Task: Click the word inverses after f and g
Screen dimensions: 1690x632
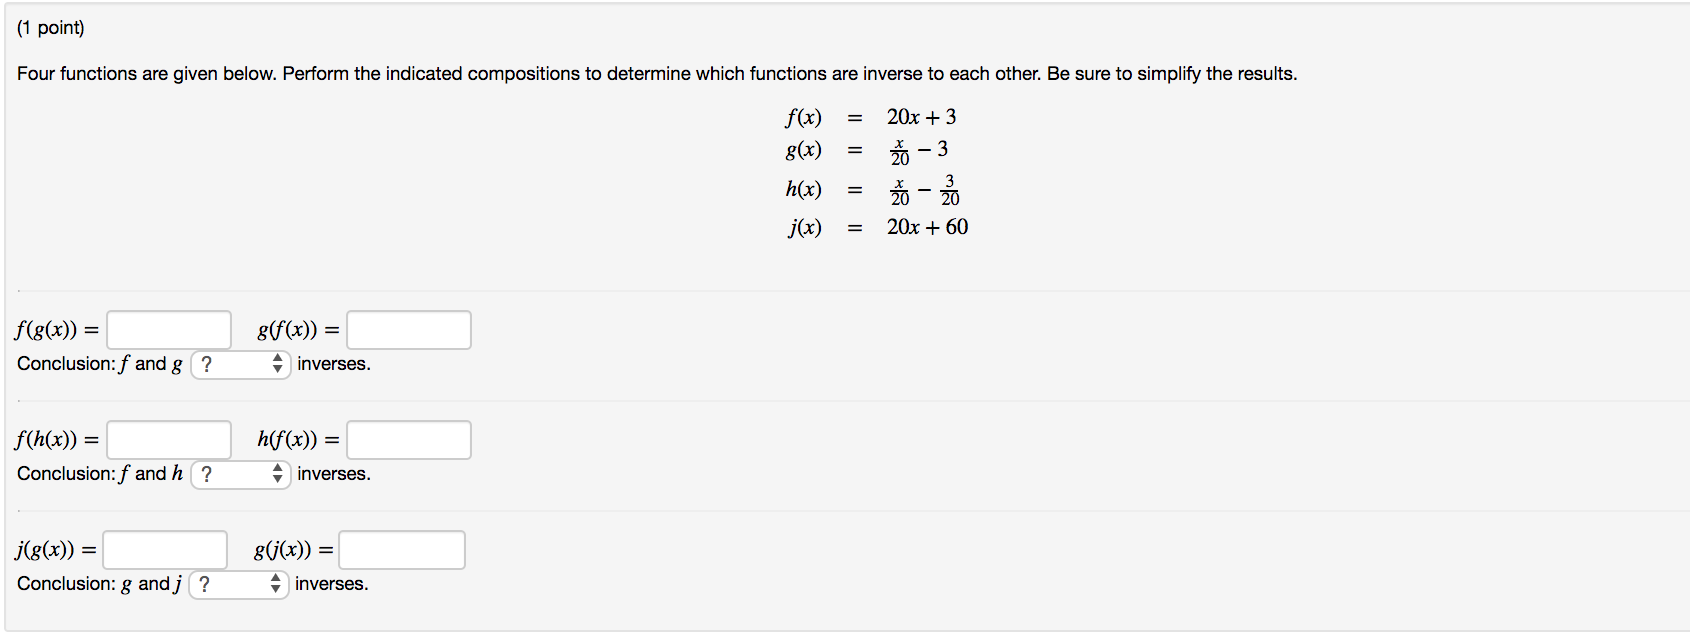Action: click(334, 364)
